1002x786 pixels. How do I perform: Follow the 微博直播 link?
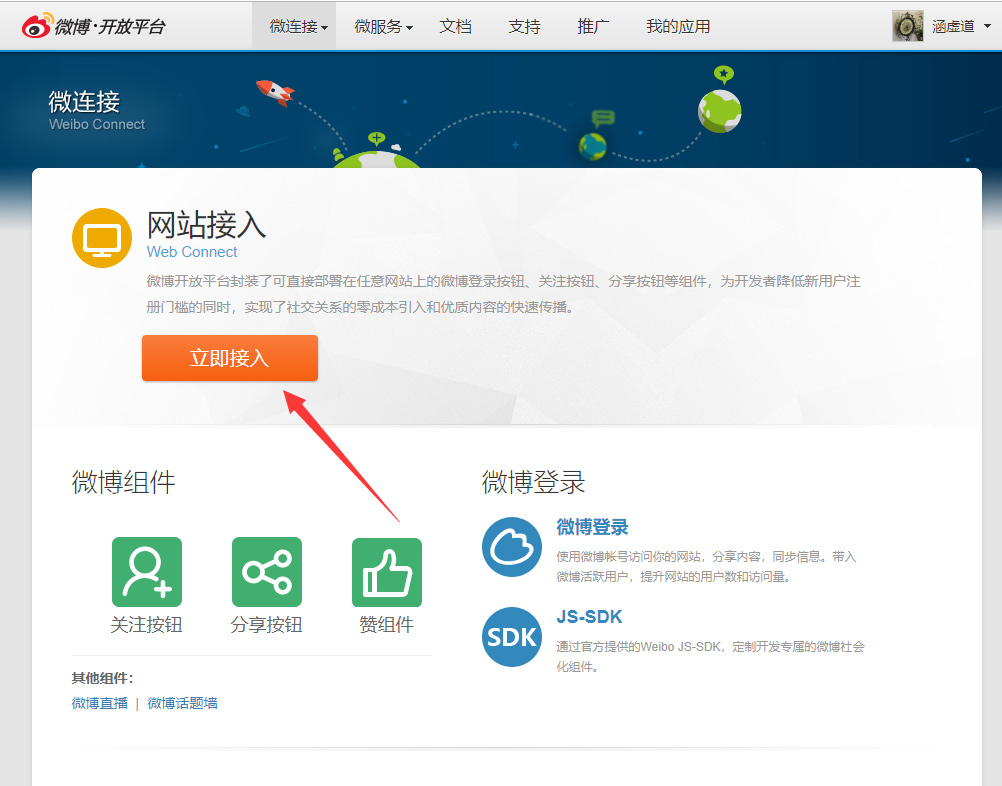[100, 703]
